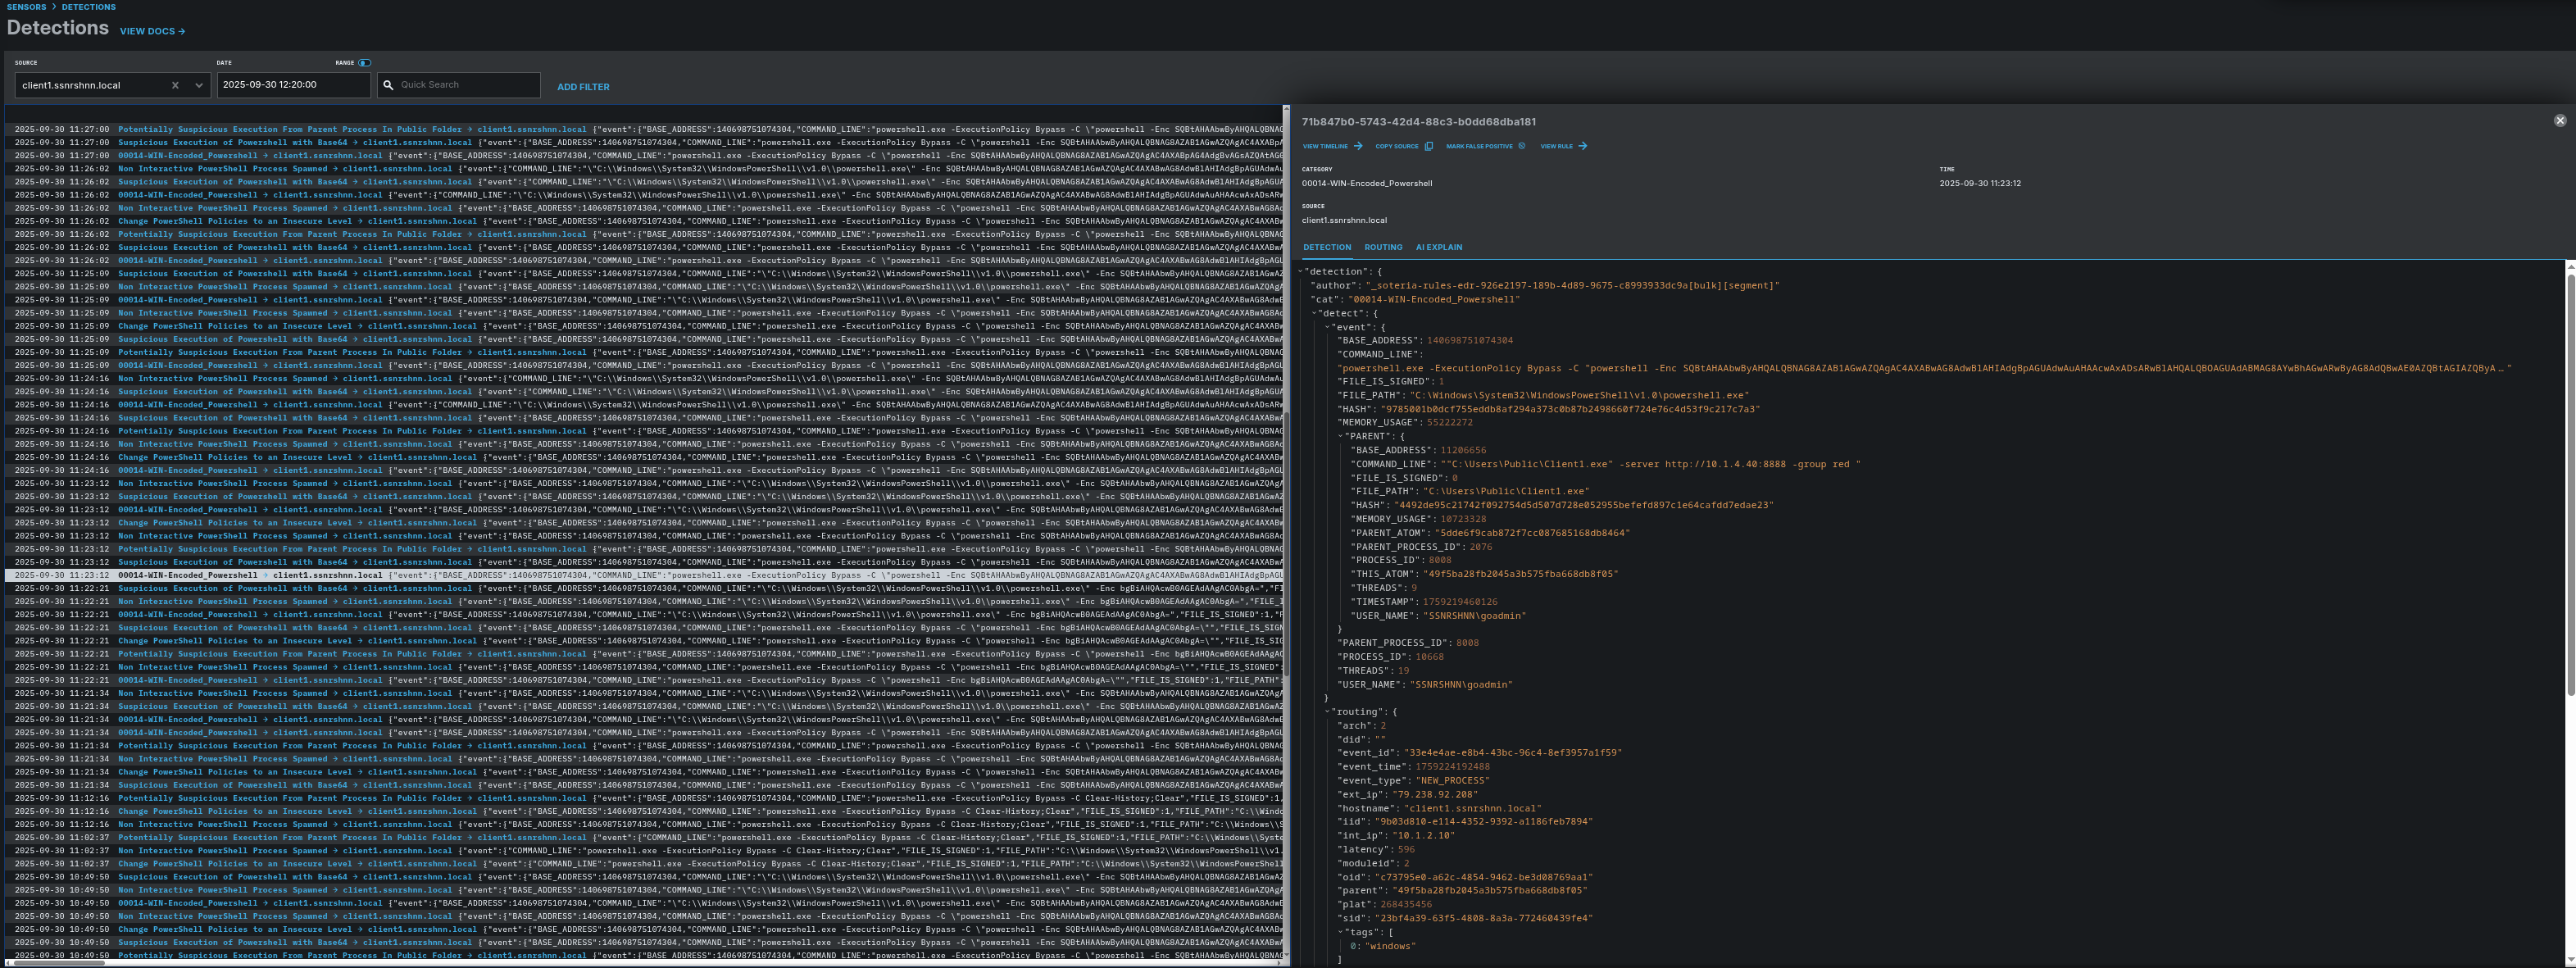Image resolution: width=2576 pixels, height=968 pixels.
Task: Switch to the Routing tab
Action: (1383, 247)
